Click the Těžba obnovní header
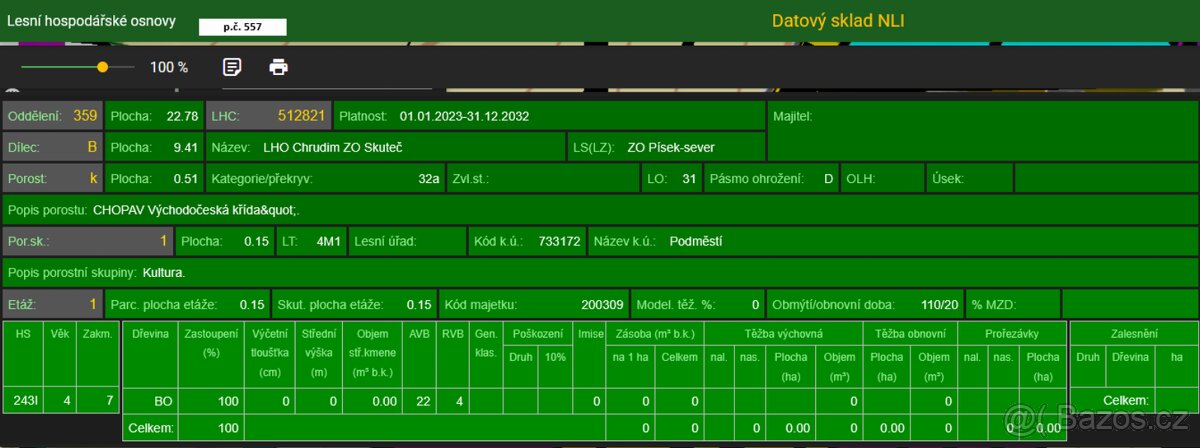The width and height of the screenshot is (1200, 448). click(x=910, y=332)
